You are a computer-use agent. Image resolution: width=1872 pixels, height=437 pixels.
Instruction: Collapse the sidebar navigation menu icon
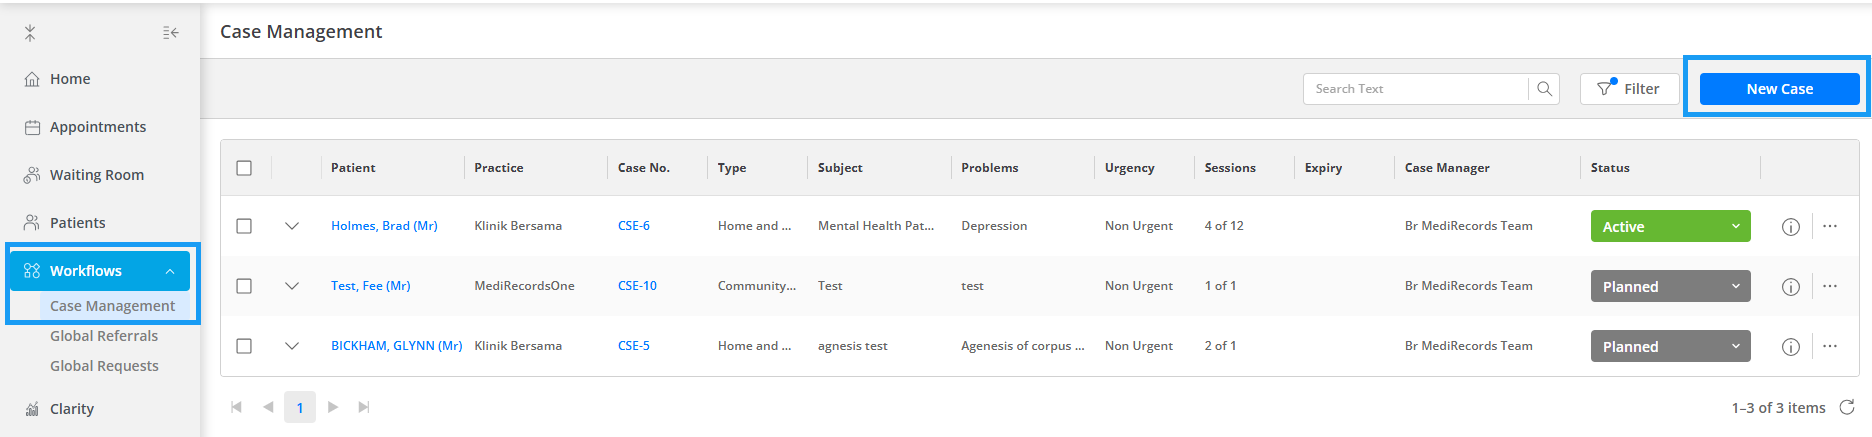pos(171,33)
